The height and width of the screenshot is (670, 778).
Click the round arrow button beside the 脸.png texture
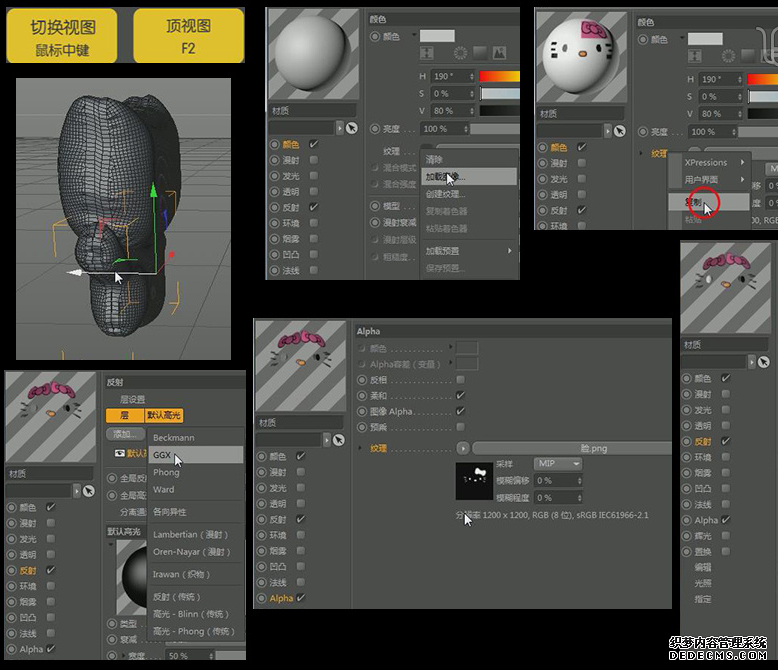(463, 448)
